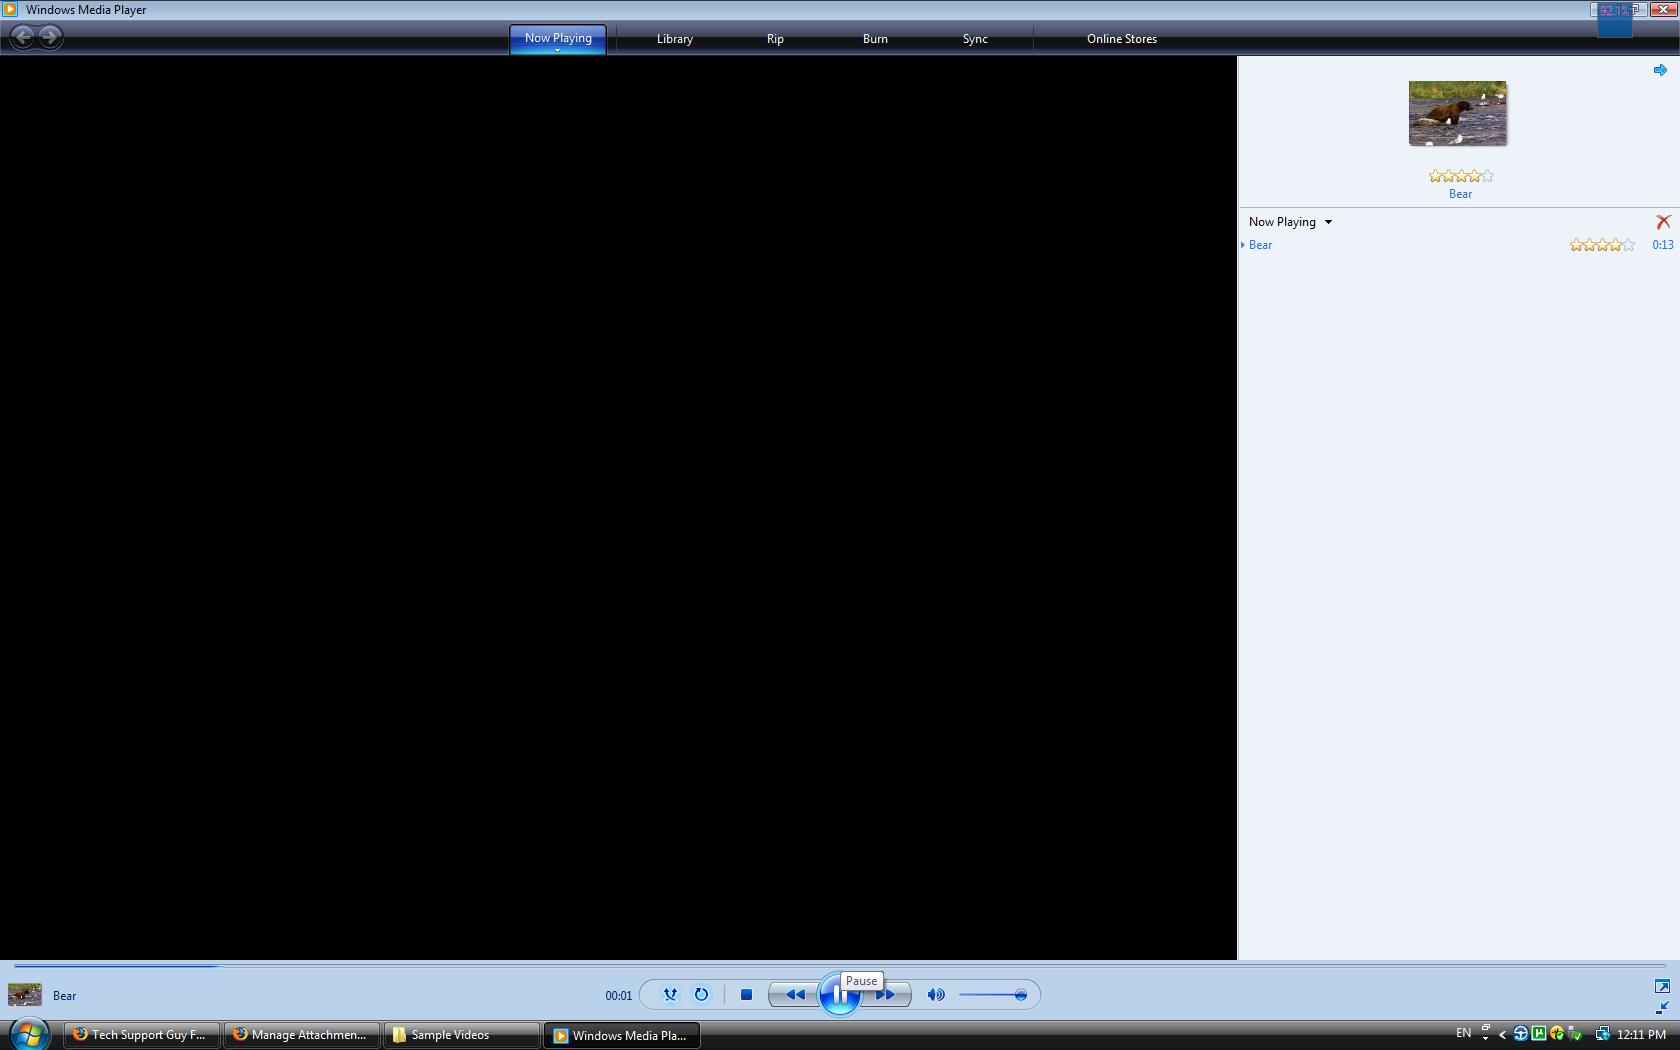Turn shuffle on in playback controls
Image resolution: width=1680 pixels, height=1050 pixels.
pos(670,995)
